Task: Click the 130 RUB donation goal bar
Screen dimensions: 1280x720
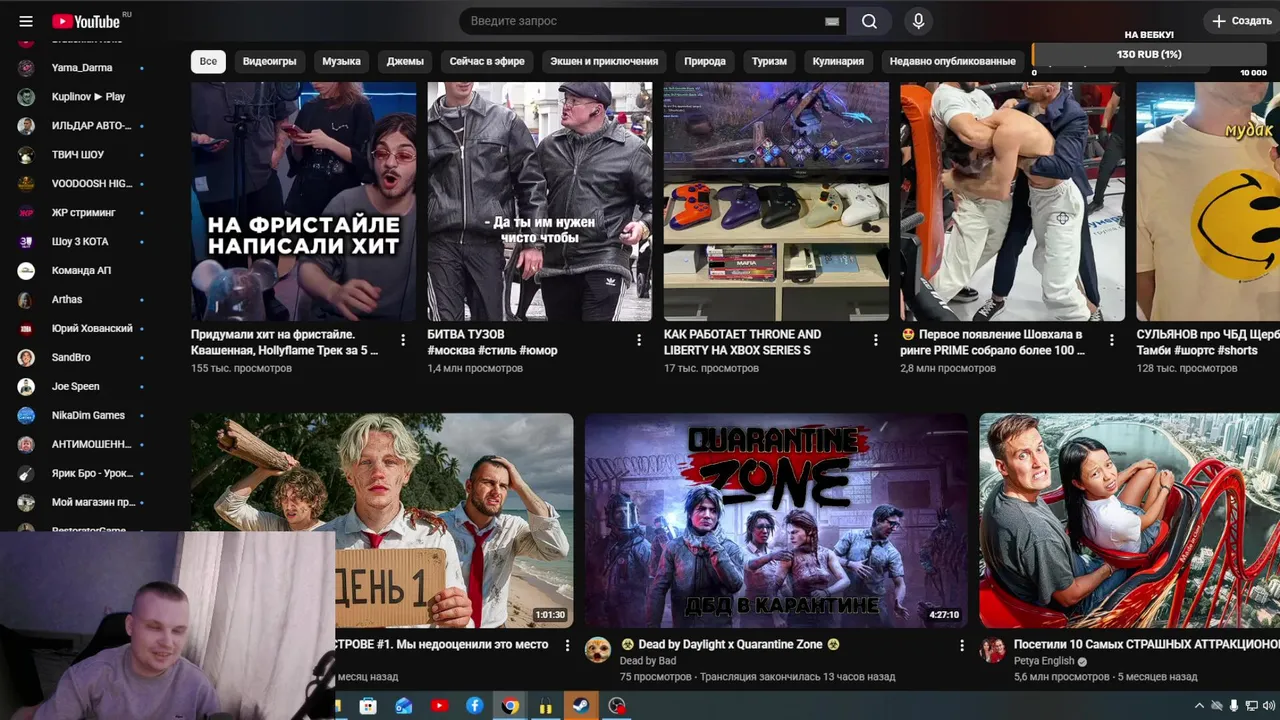Action: pos(1149,54)
